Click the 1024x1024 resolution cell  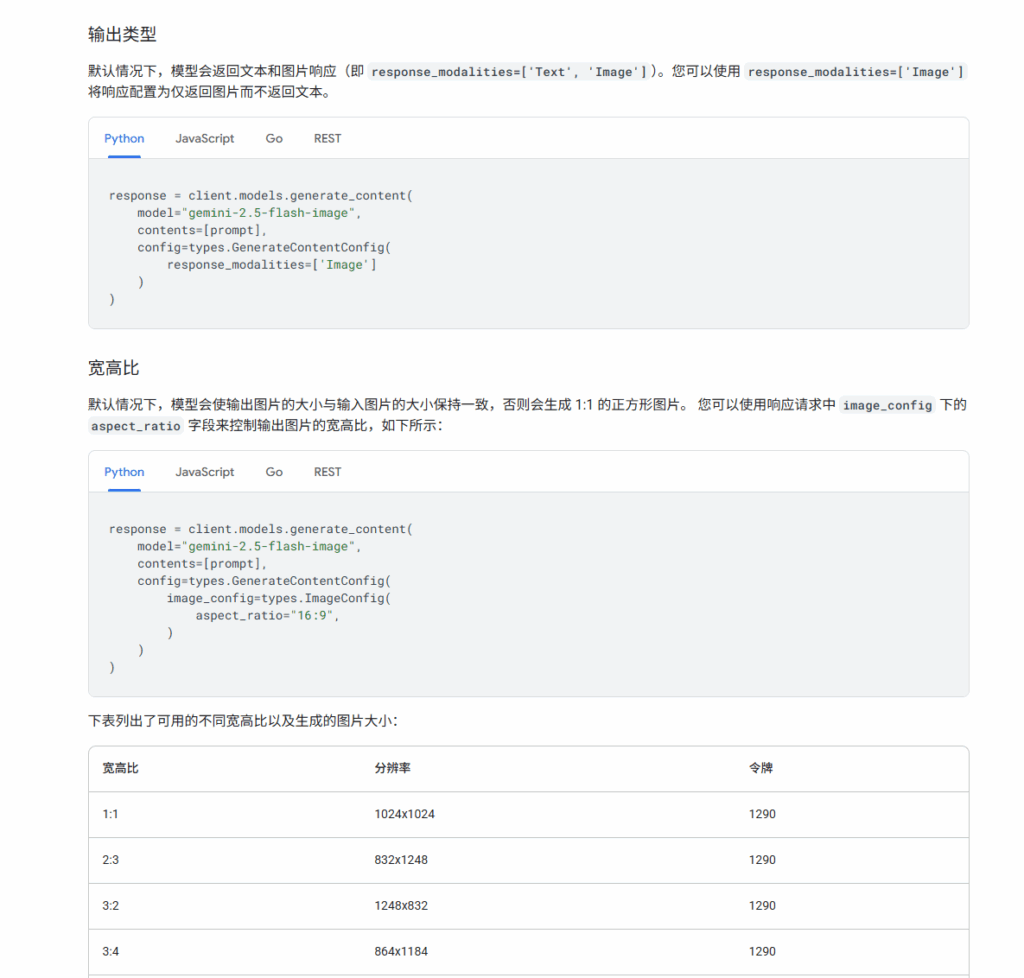[404, 814]
